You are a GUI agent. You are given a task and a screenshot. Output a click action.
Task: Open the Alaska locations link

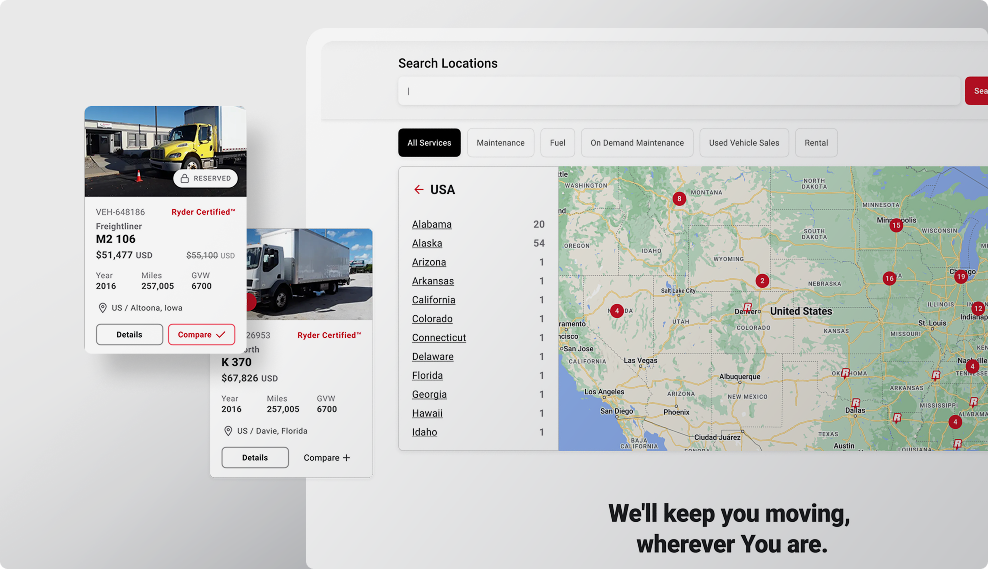[427, 243]
